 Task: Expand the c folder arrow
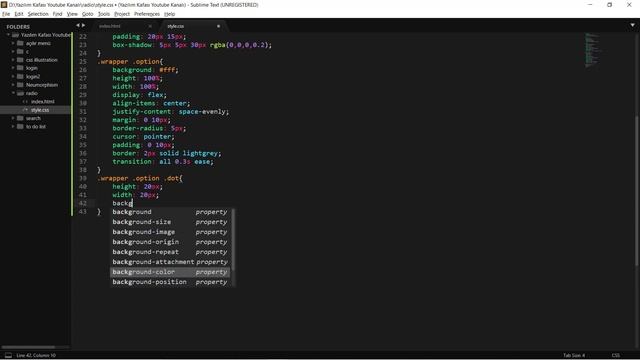13,52
